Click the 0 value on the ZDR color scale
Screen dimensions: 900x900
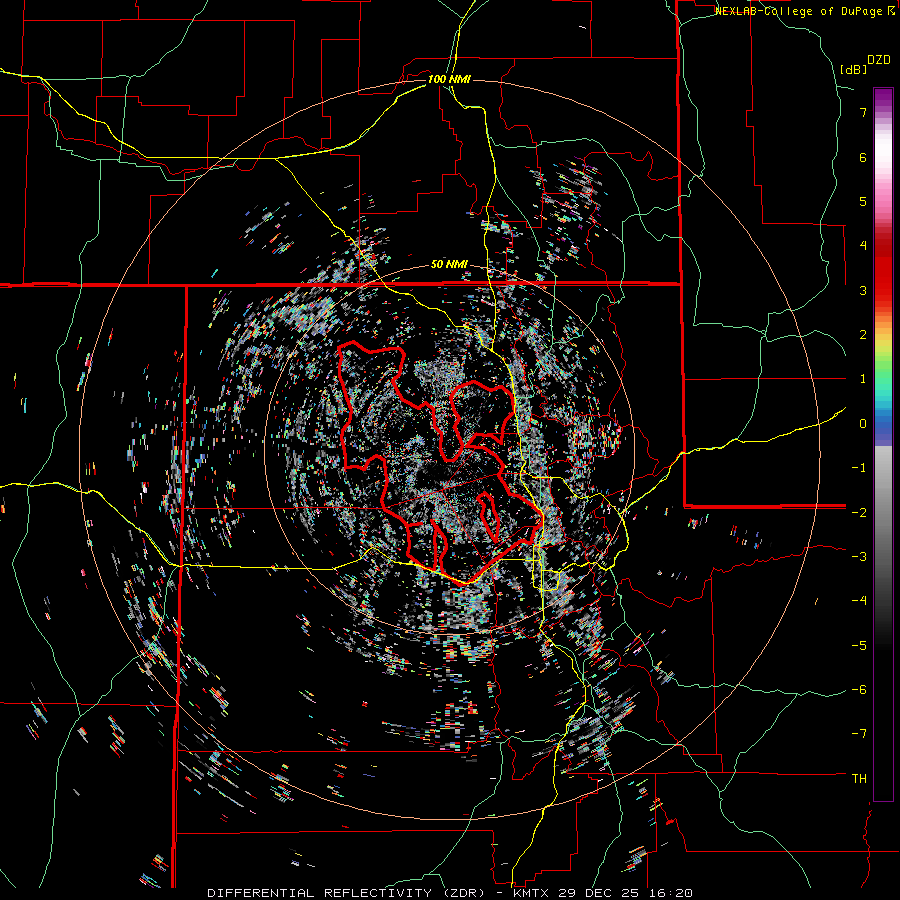pos(863,424)
